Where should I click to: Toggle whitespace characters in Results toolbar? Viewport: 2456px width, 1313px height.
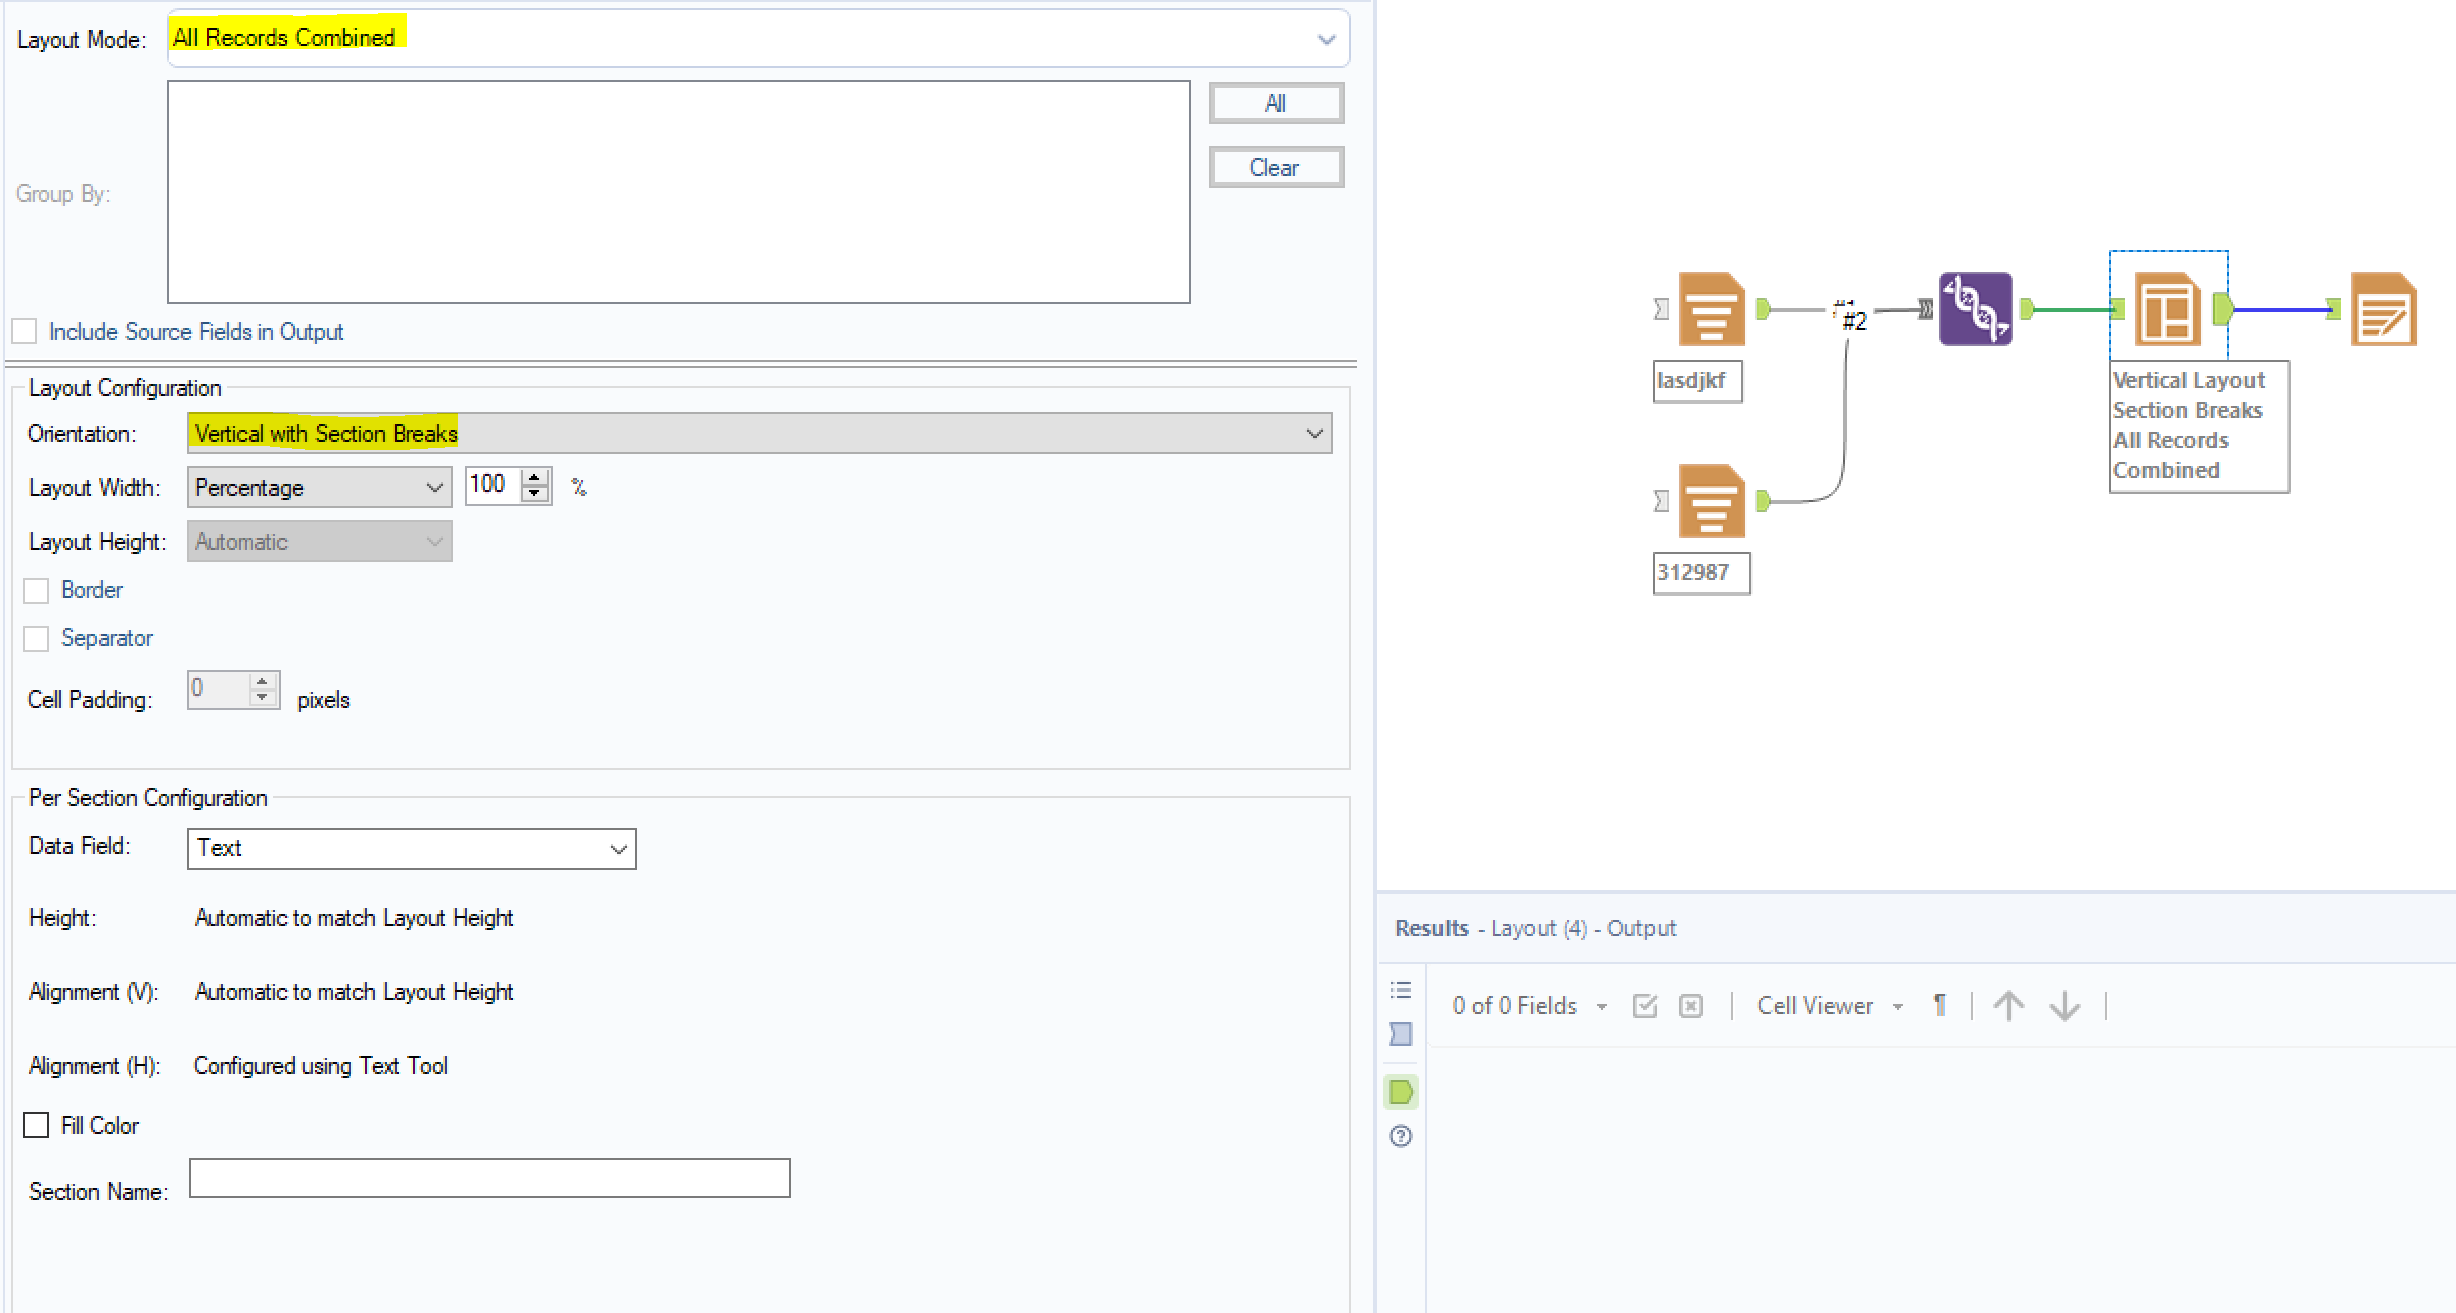pyautogui.click(x=1939, y=1005)
